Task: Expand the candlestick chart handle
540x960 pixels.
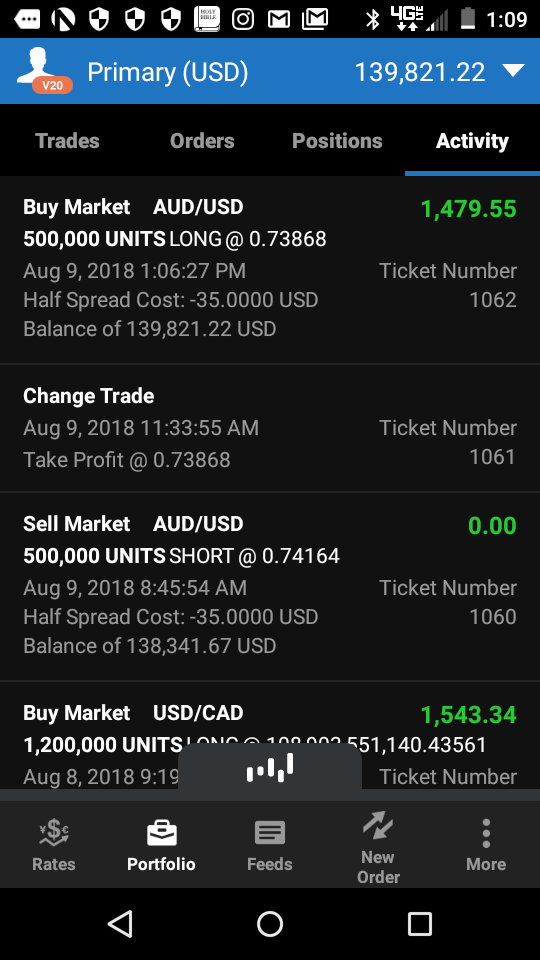Action: [x=269, y=768]
